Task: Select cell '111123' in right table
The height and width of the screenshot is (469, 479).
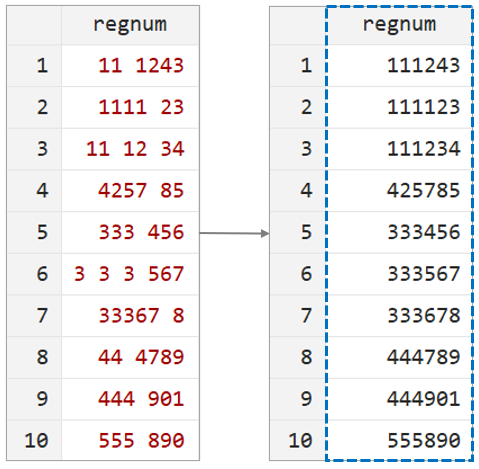Action: [399, 107]
